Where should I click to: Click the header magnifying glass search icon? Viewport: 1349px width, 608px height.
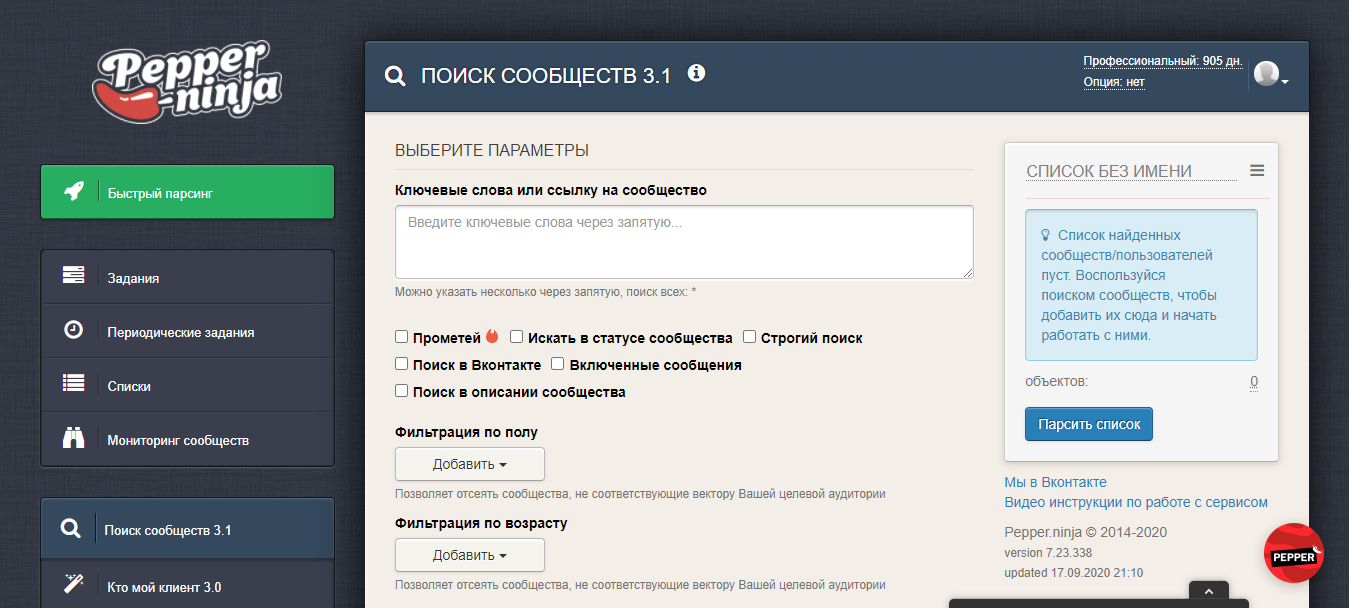pos(395,76)
